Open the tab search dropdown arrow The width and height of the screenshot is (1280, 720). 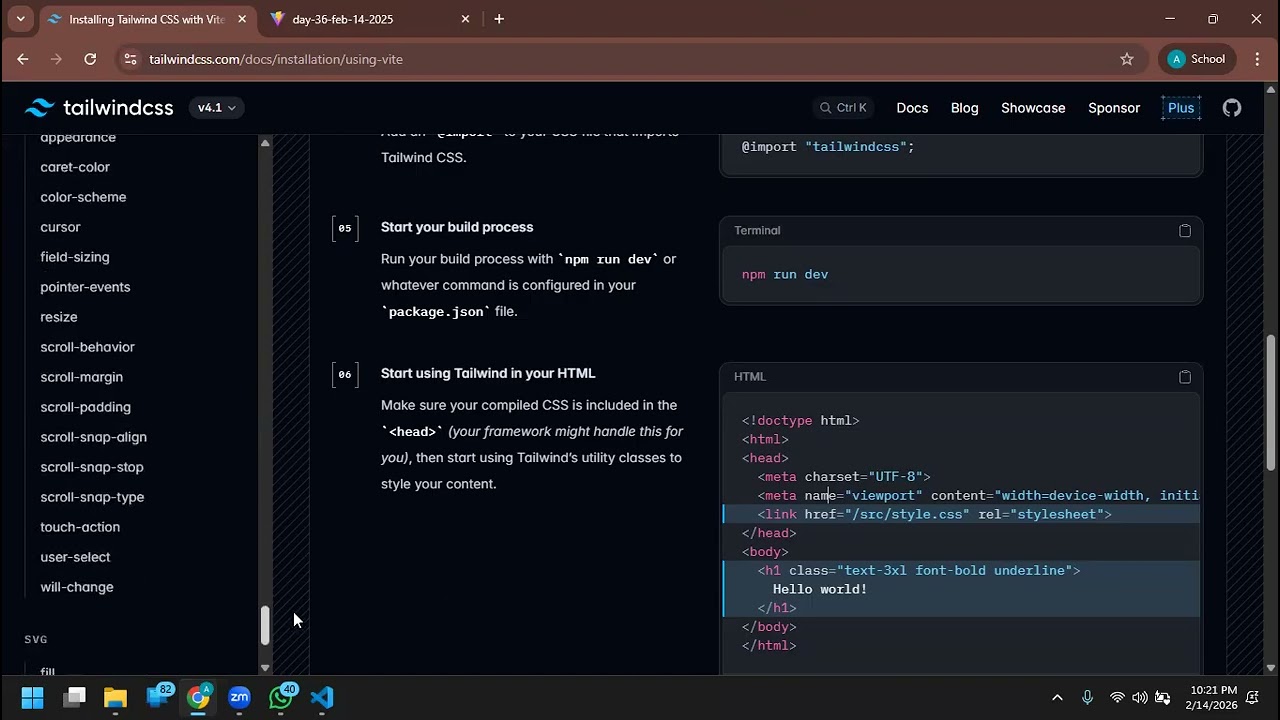pos(20,19)
